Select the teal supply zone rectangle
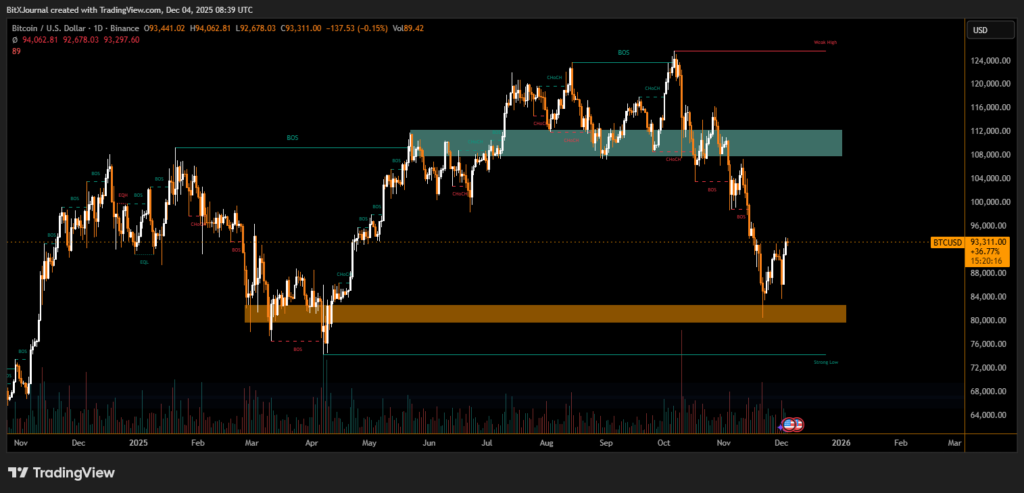The width and height of the screenshot is (1024, 493). click(625, 143)
